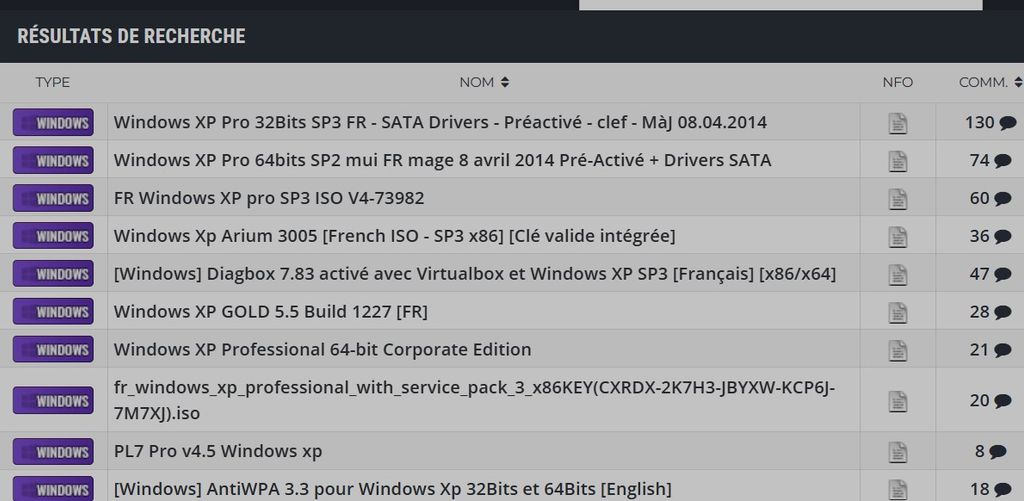
Task: Click the NFO column header
Action: [897, 82]
